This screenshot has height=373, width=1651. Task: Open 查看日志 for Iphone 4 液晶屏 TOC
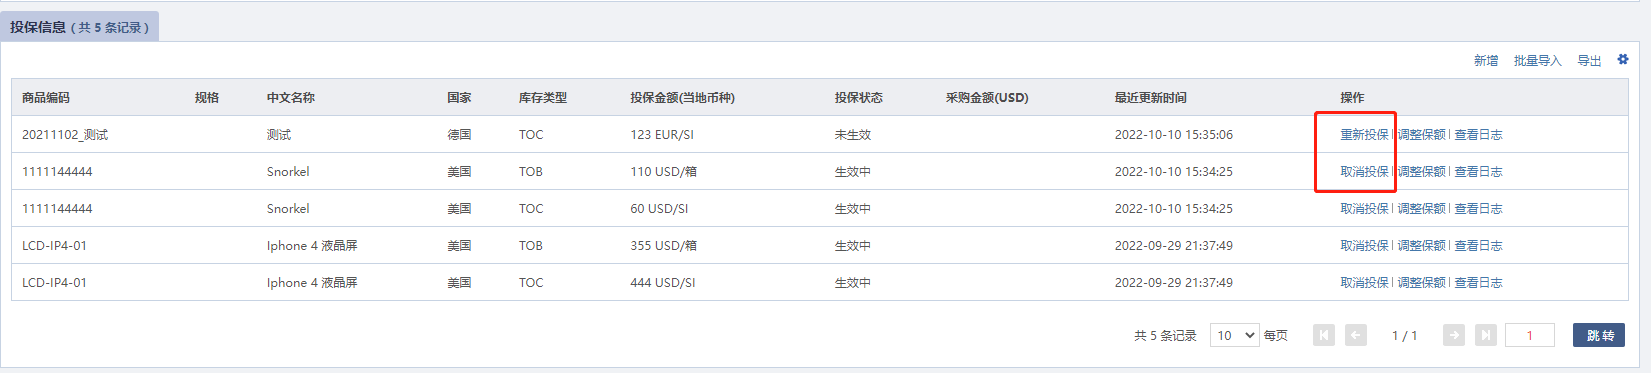(1478, 282)
